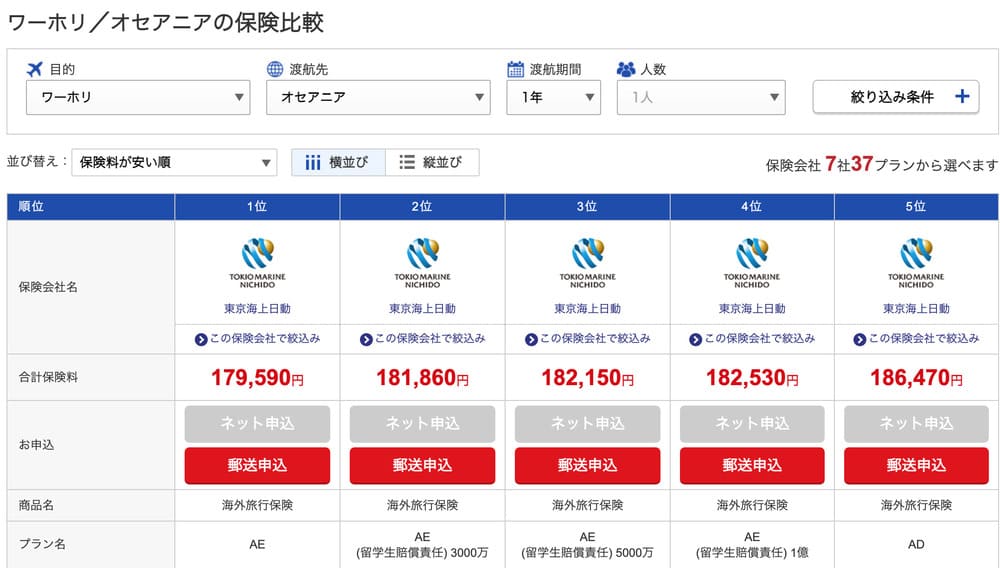Click 郵送申込 button in the 4位 column
The width and height of the screenshot is (1000, 568).
(x=752, y=465)
